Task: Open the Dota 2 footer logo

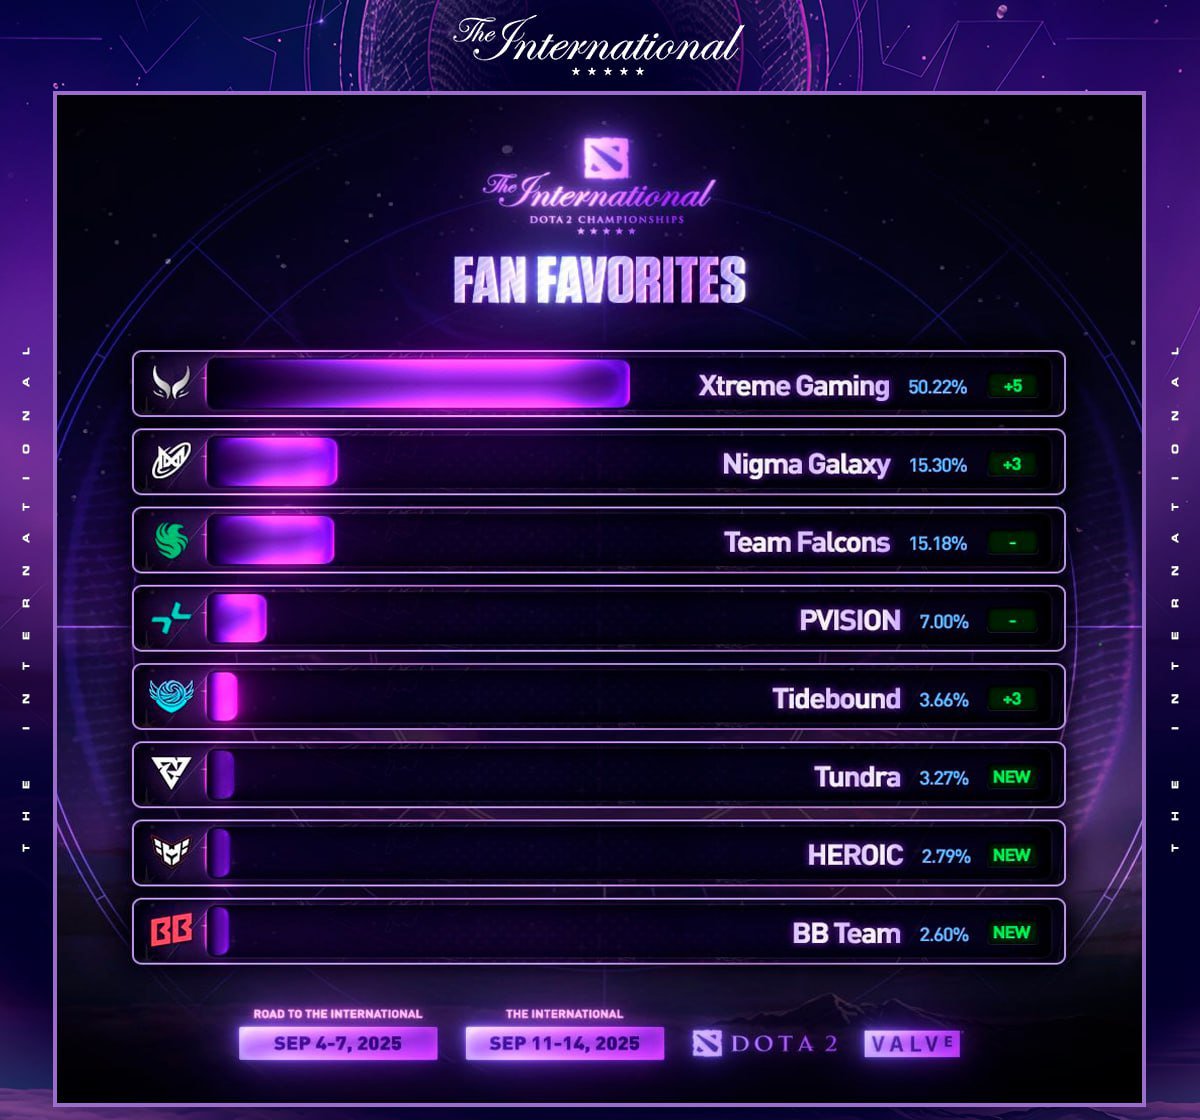Action: tap(766, 1044)
